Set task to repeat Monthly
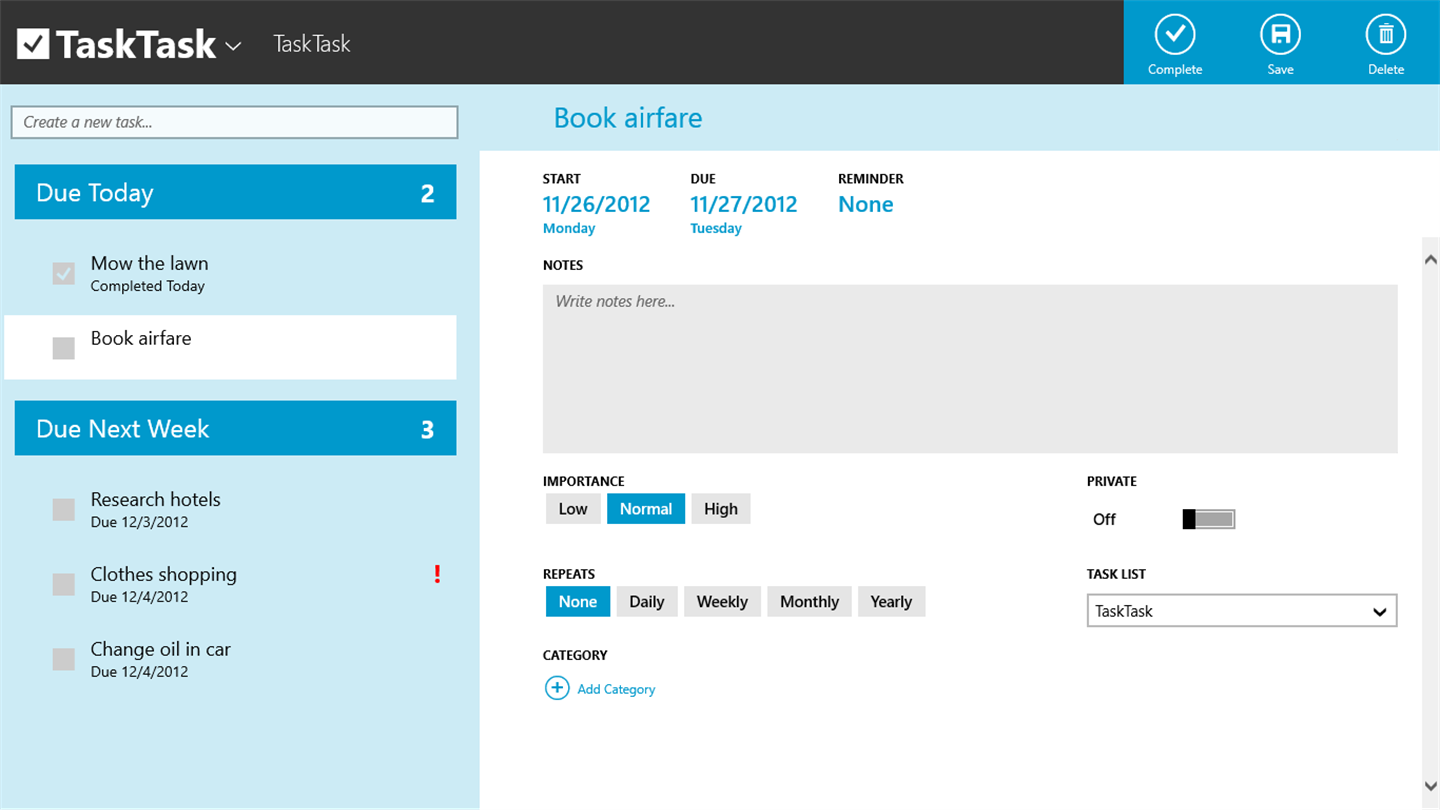This screenshot has width=1440, height=810. pyautogui.click(x=810, y=601)
